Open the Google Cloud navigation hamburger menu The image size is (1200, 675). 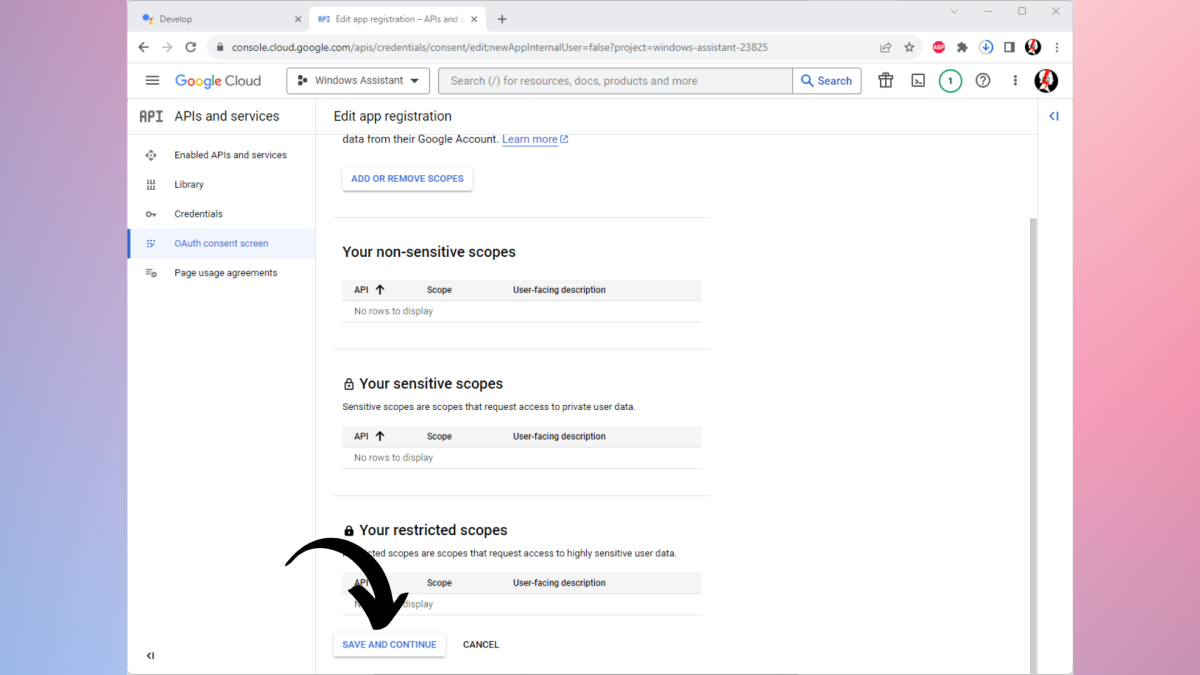click(152, 81)
